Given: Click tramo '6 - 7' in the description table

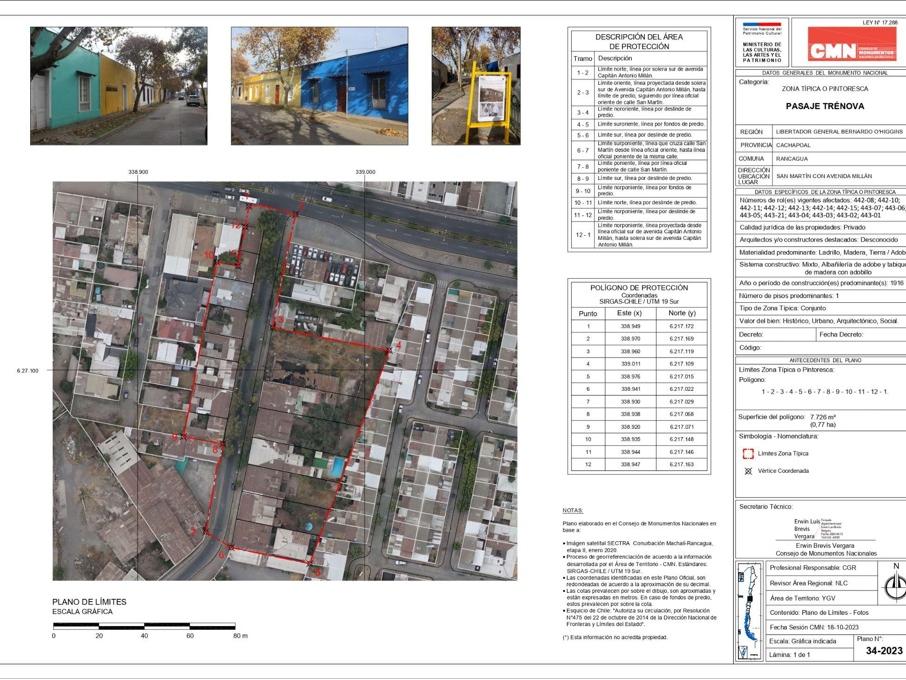Looking at the screenshot, I should (582, 150).
